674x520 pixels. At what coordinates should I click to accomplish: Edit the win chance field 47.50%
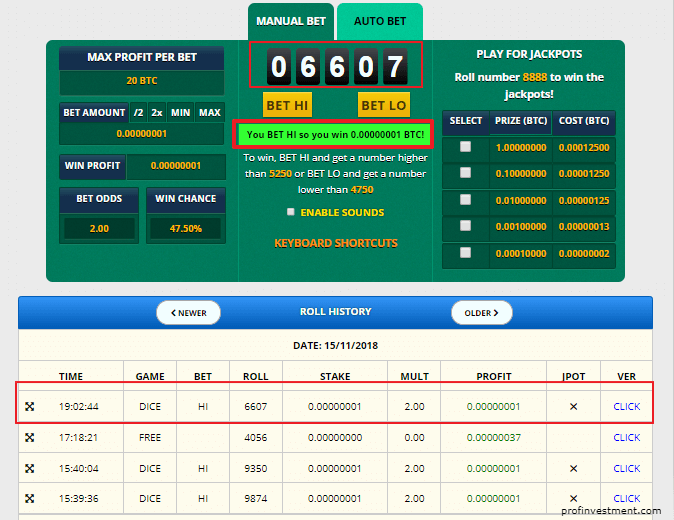185,229
